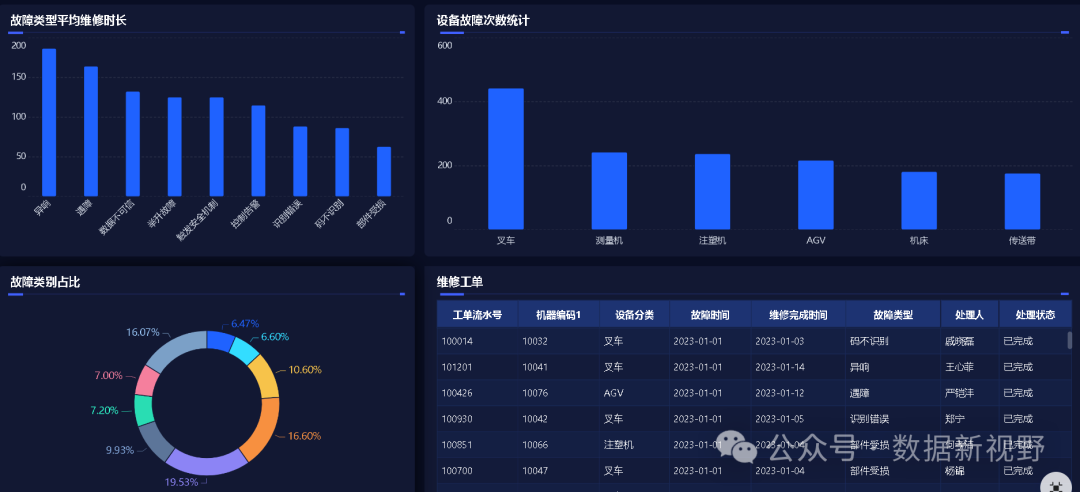Click the 数据不可信 bar
1080x492 pixels.
point(133,144)
